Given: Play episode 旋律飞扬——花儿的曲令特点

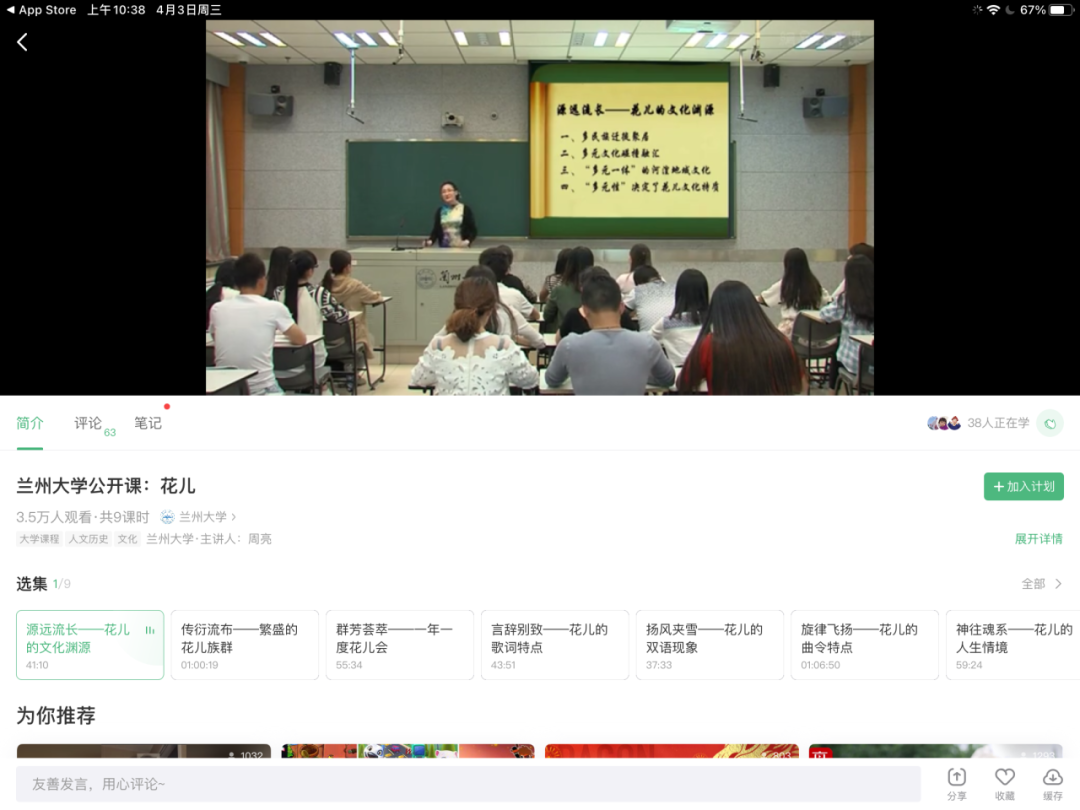Looking at the screenshot, I should [864, 645].
